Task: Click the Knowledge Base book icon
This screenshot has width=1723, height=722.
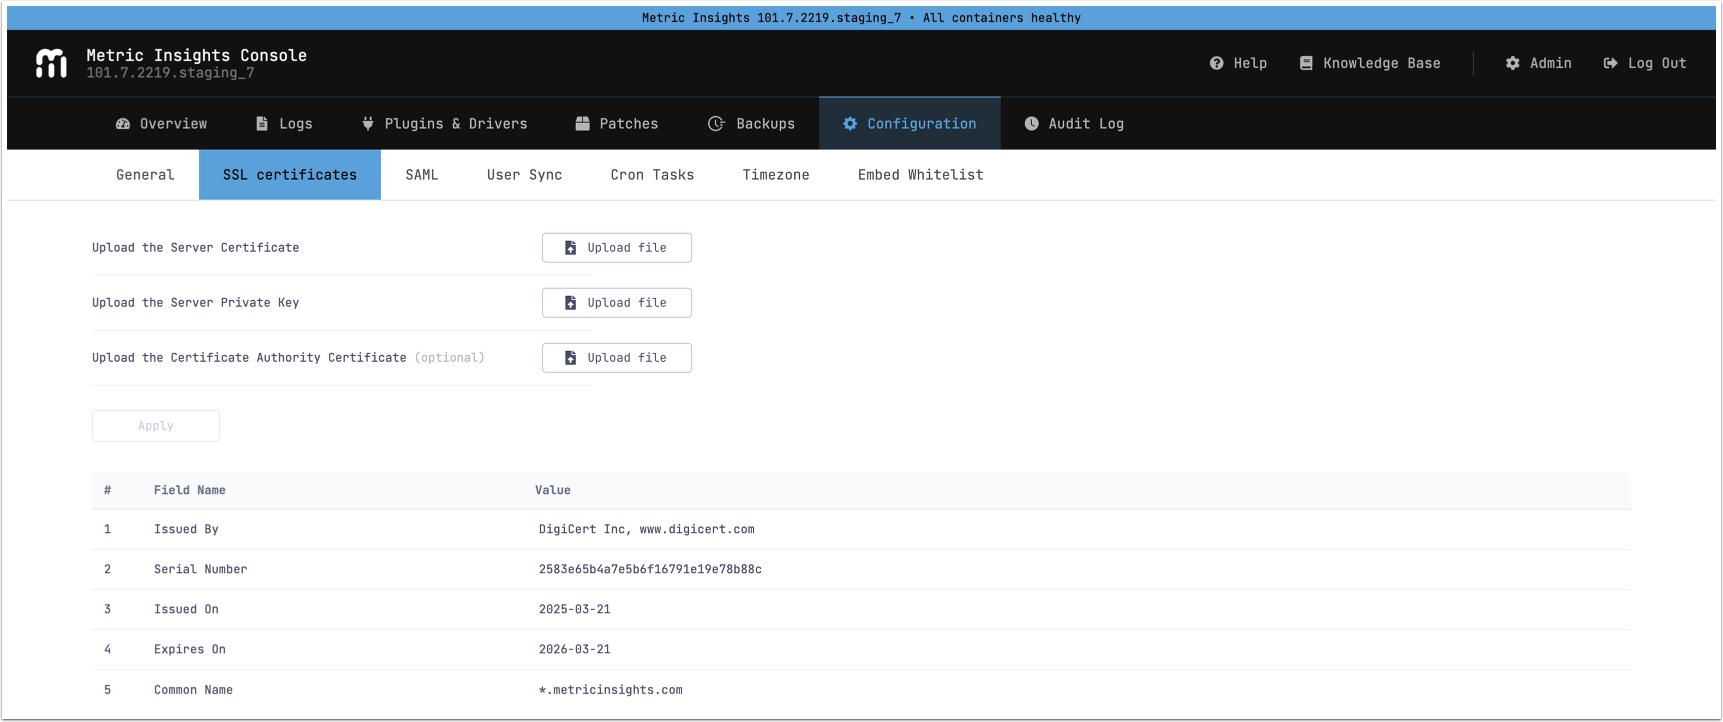Action: tap(1305, 63)
